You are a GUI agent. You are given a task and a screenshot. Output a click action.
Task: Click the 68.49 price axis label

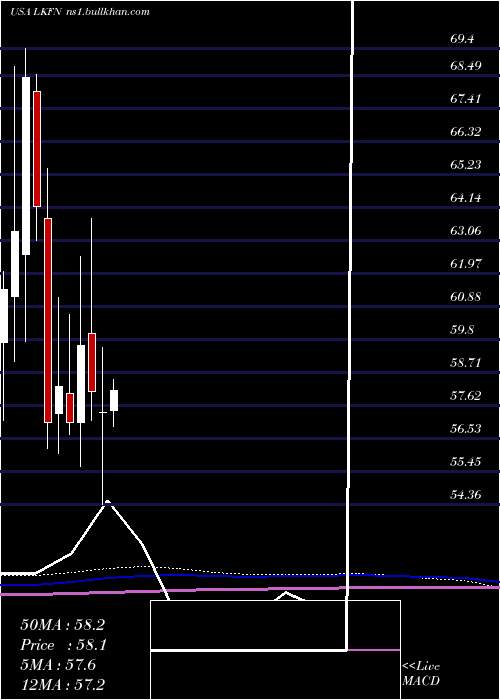pyautogui.click(x=466, y=66)
